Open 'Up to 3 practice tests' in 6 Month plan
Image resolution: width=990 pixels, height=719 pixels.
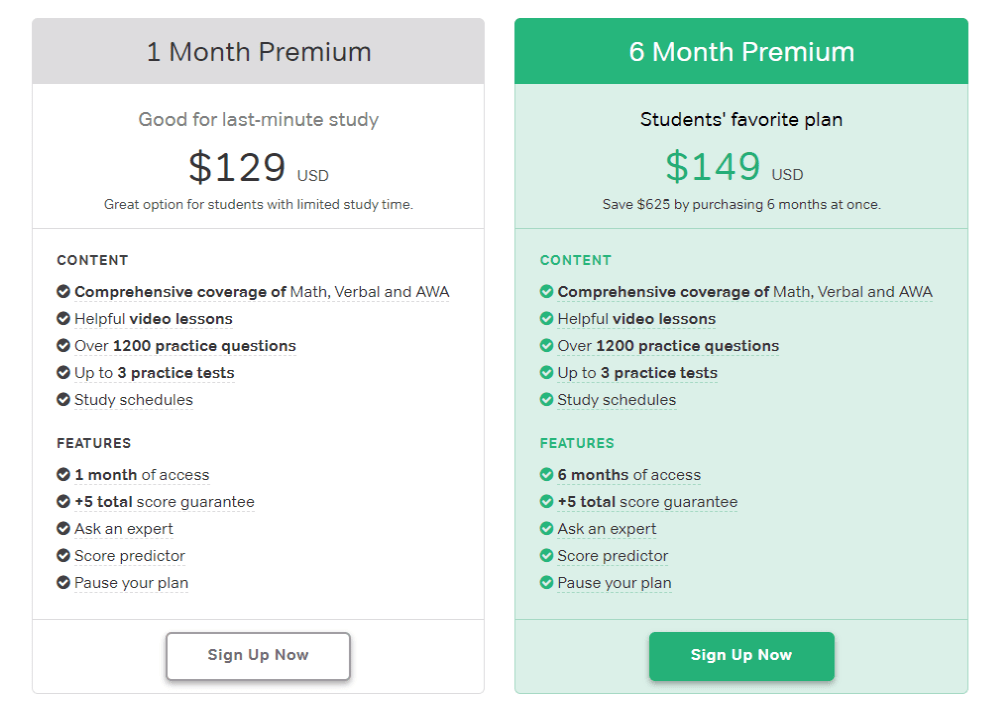[x=637, y=373]
